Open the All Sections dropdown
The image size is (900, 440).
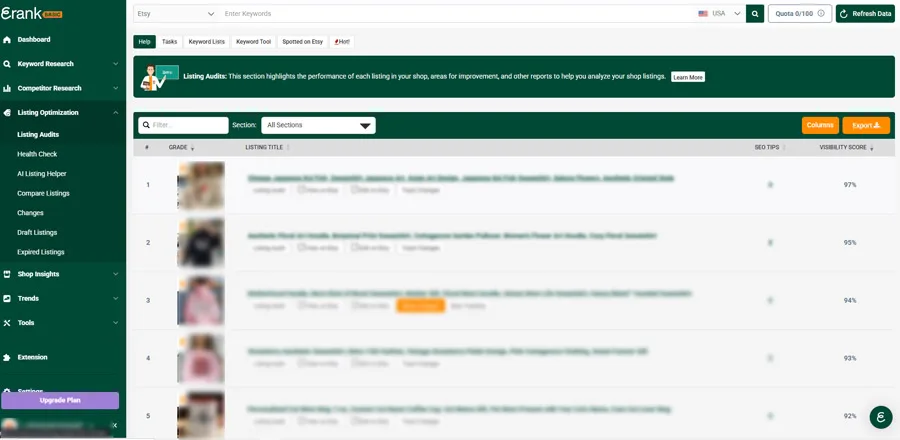click(x=319, y=125)
